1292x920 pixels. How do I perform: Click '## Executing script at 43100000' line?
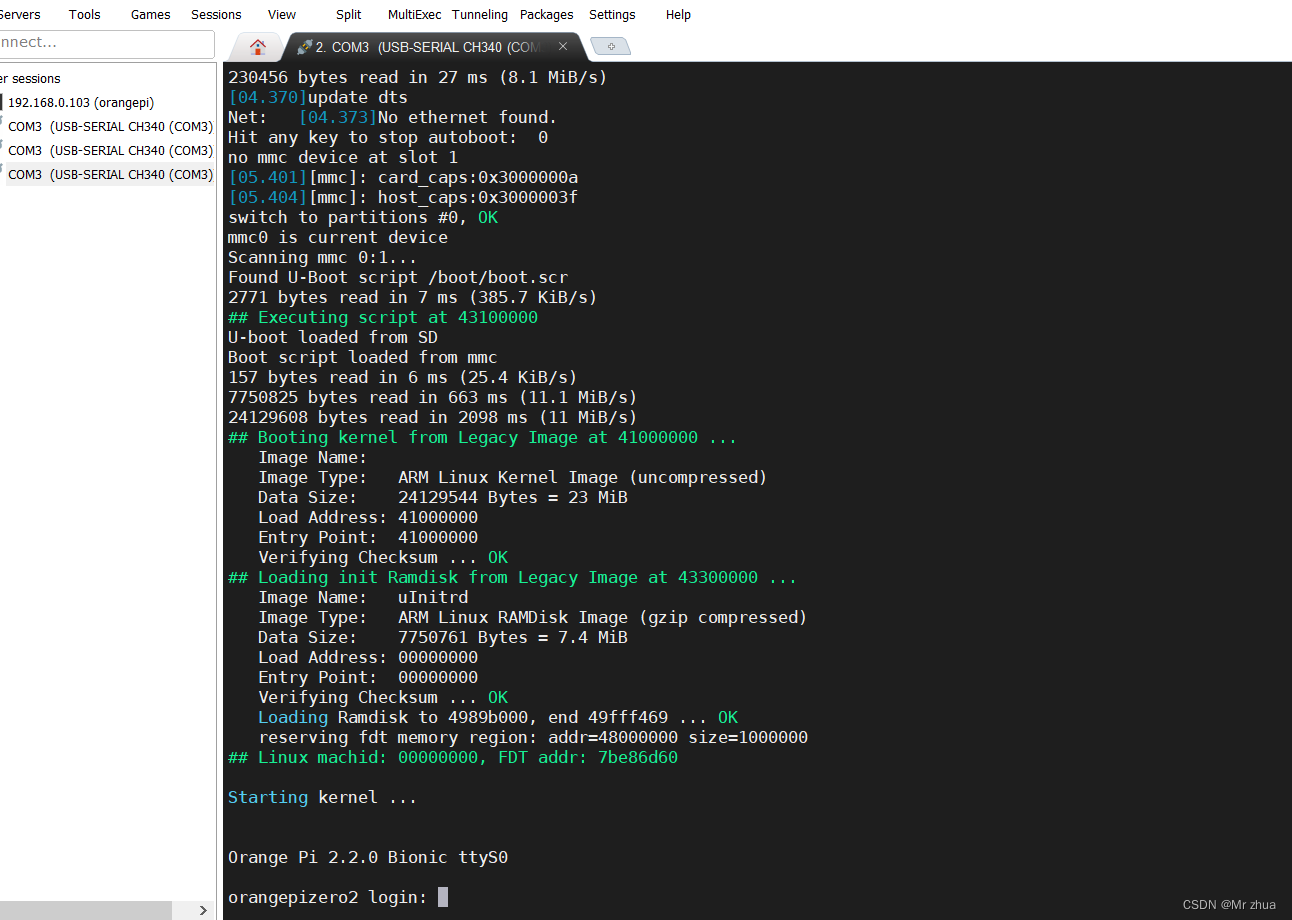[x=383, y=317]
